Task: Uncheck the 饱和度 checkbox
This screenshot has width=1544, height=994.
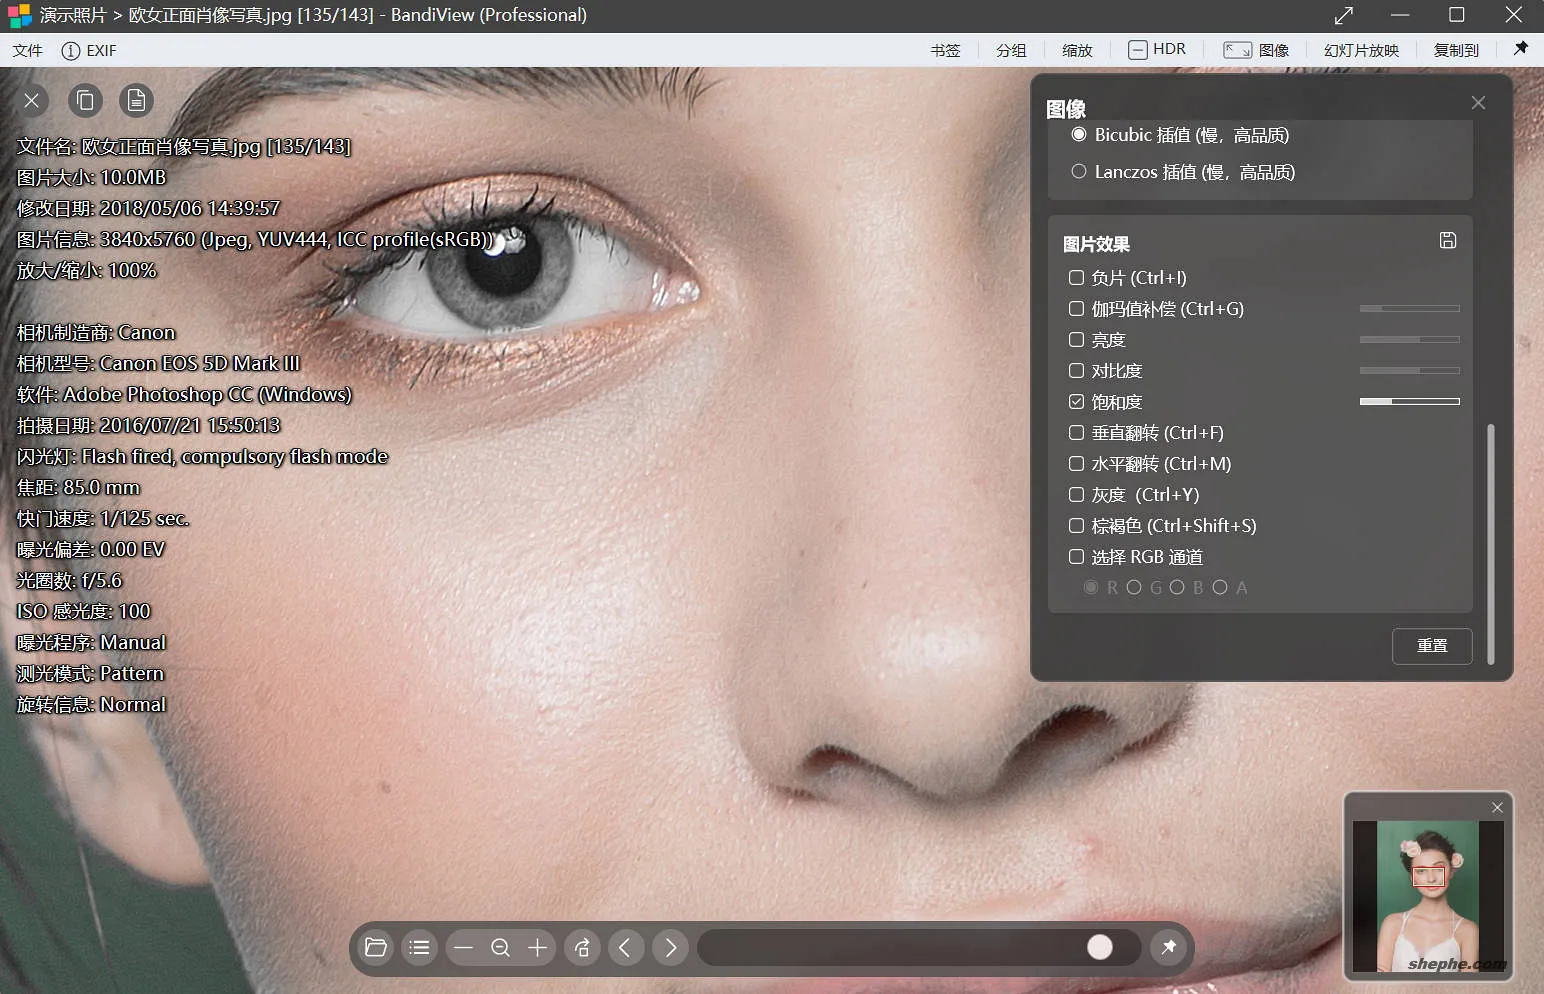Action: point(1077,402)
